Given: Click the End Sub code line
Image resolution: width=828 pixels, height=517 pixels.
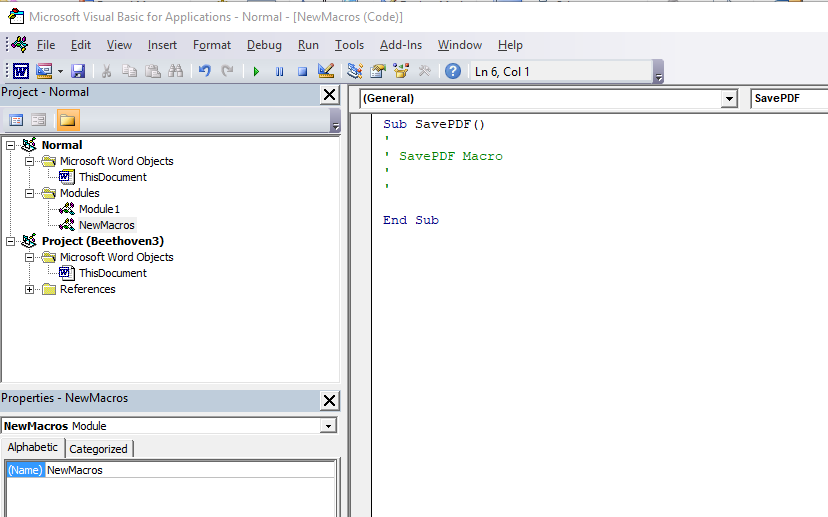Looking at the screenshot, I should [x=411, y=220].
